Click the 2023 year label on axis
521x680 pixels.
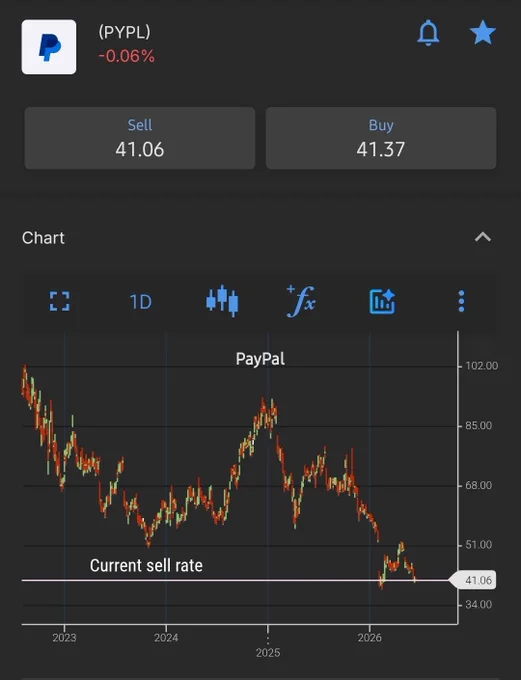pos(64,638)
